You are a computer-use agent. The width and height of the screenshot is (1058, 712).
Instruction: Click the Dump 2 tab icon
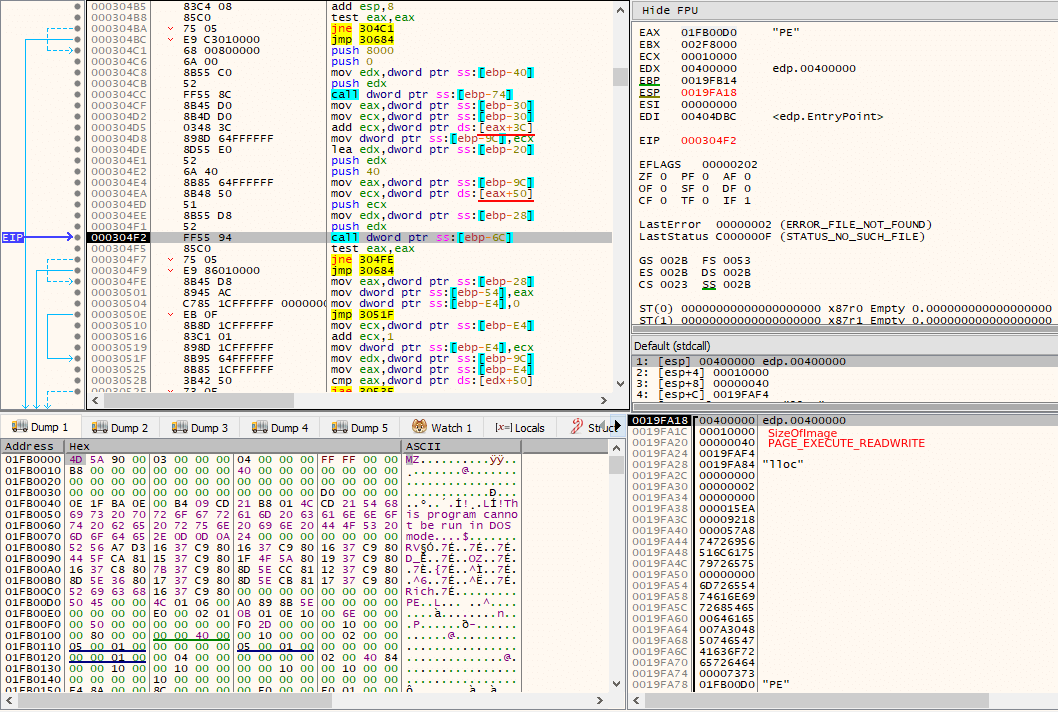(x=100, y=427)
